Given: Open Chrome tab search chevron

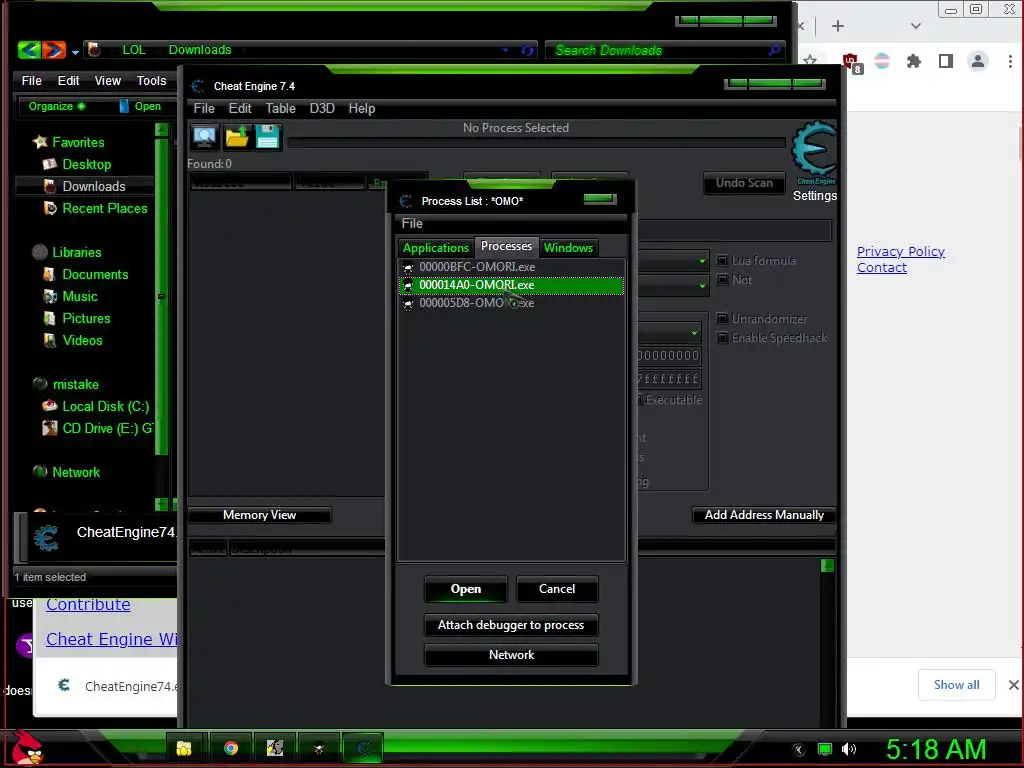Looking at the screenshot, I should [x=916, y=26].
